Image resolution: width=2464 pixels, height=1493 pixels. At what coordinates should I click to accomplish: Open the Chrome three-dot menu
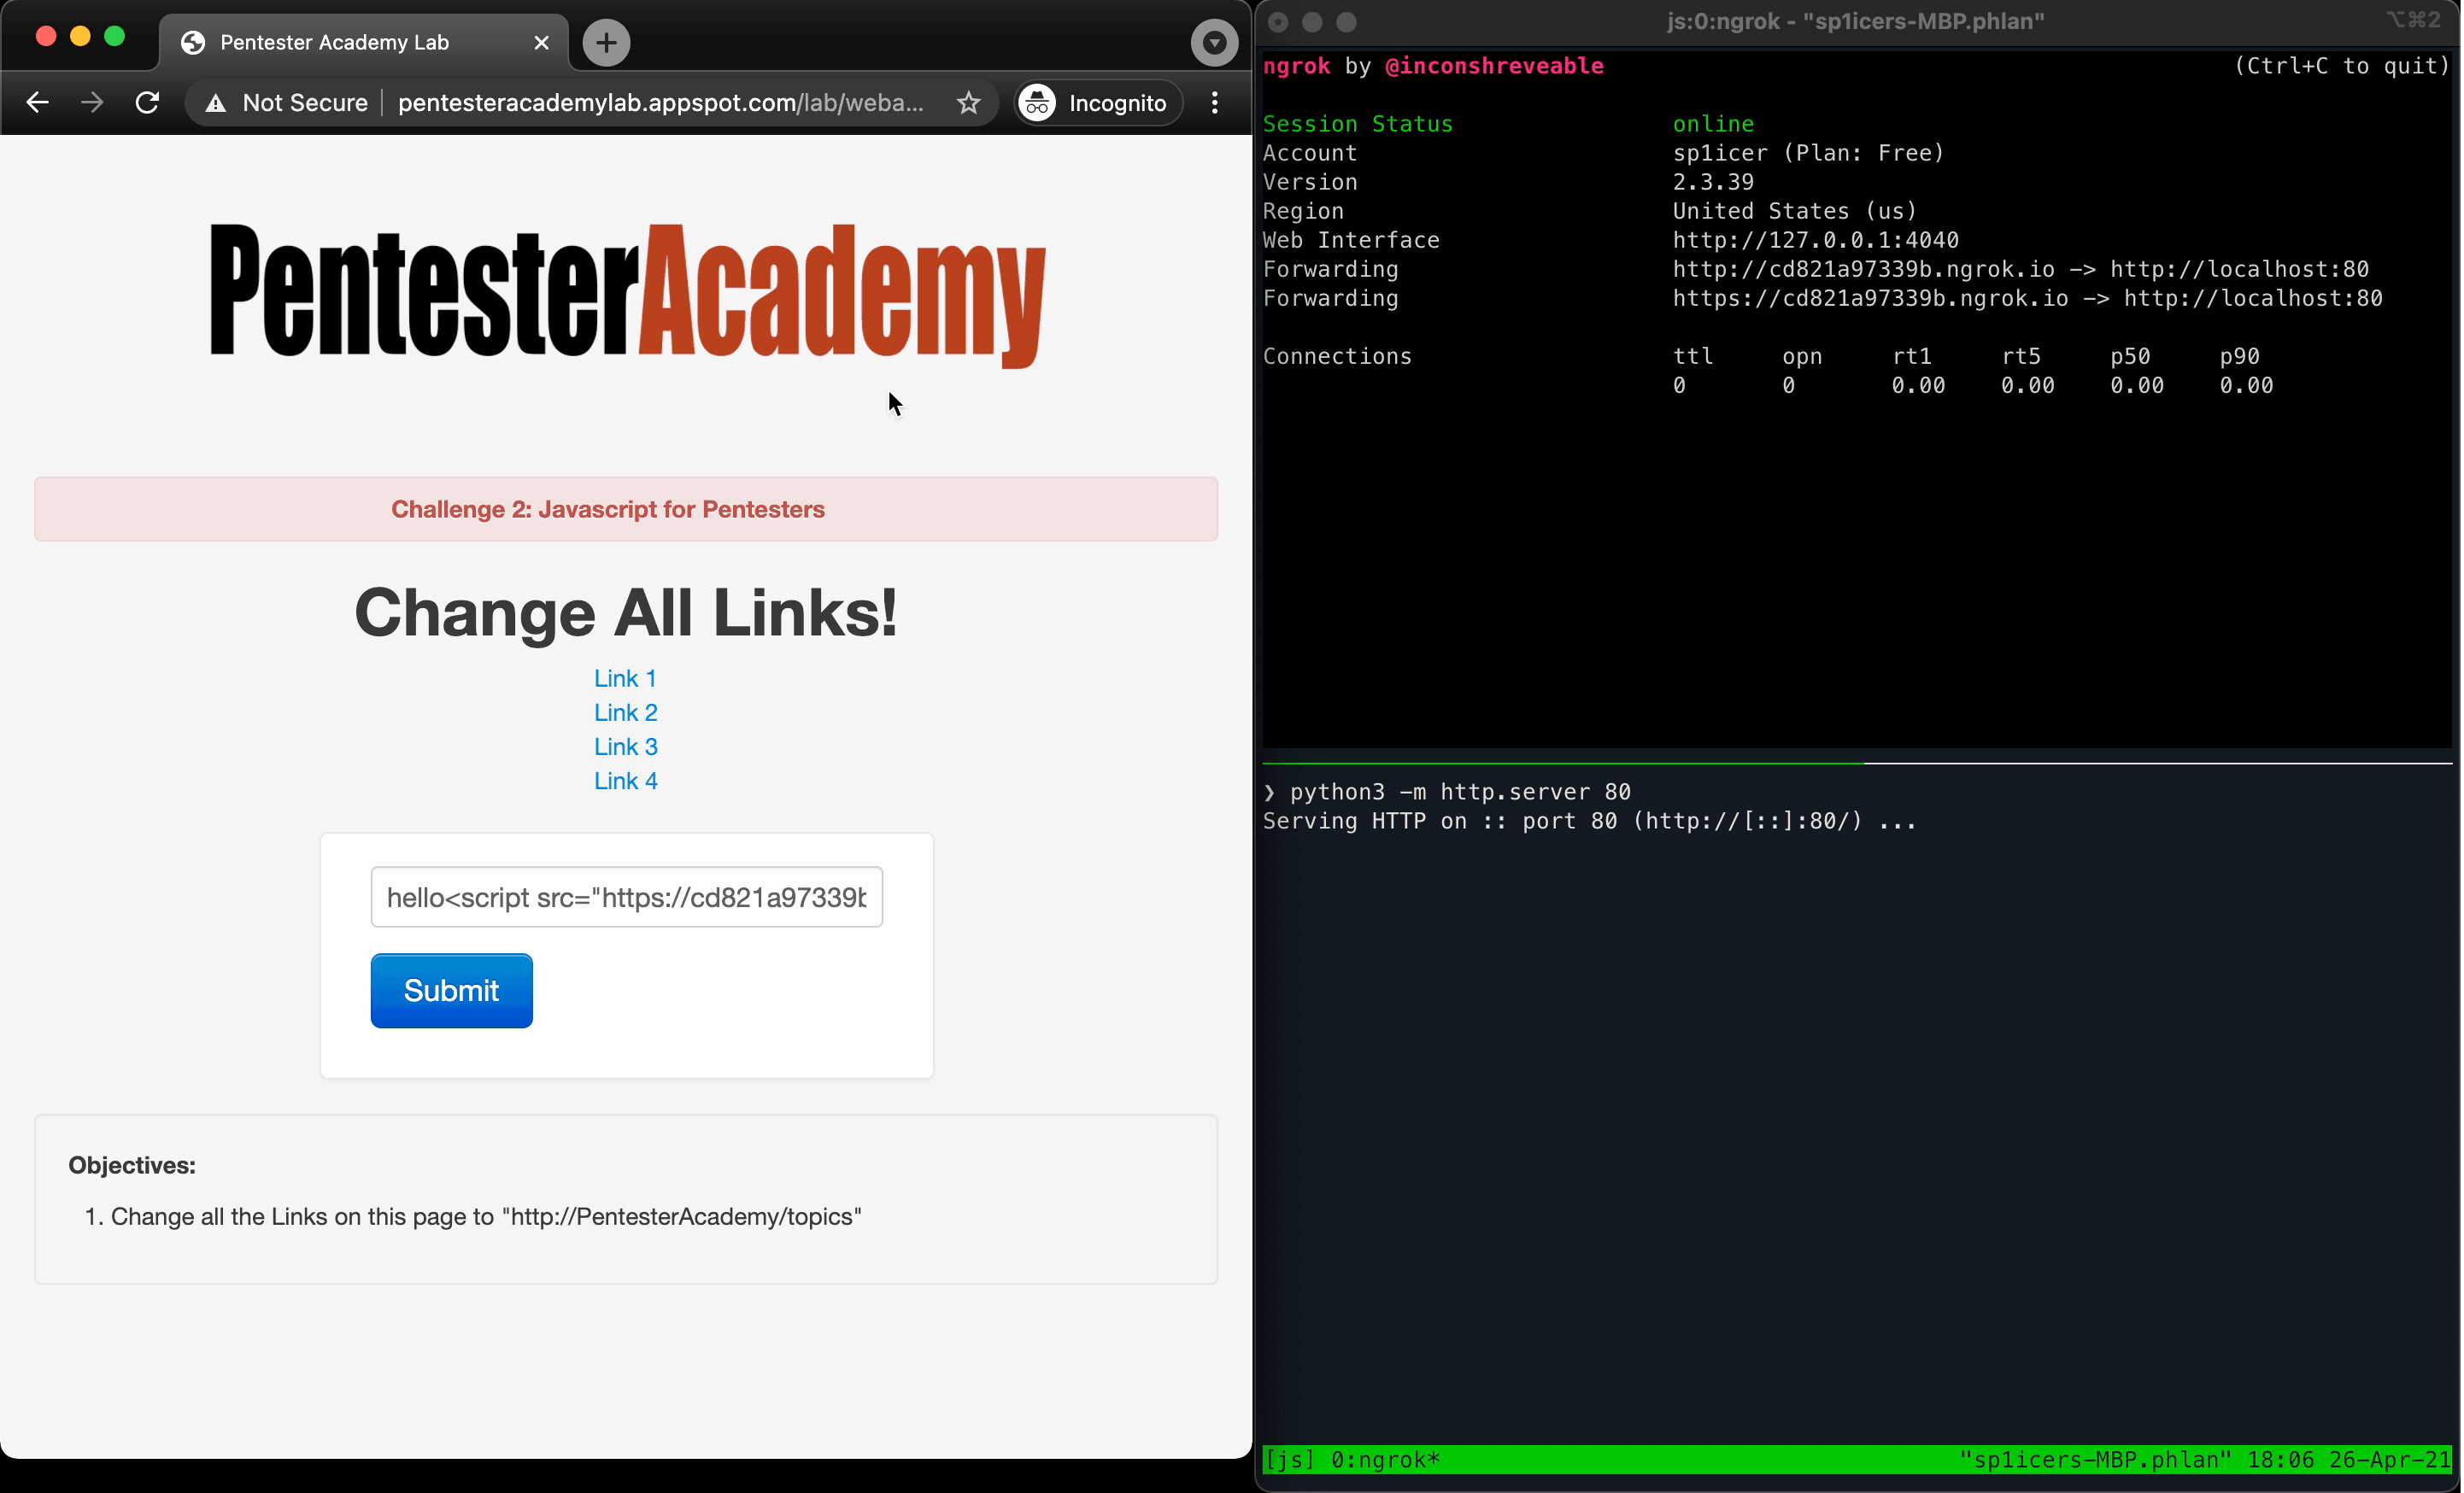(x=1214, y=103)
